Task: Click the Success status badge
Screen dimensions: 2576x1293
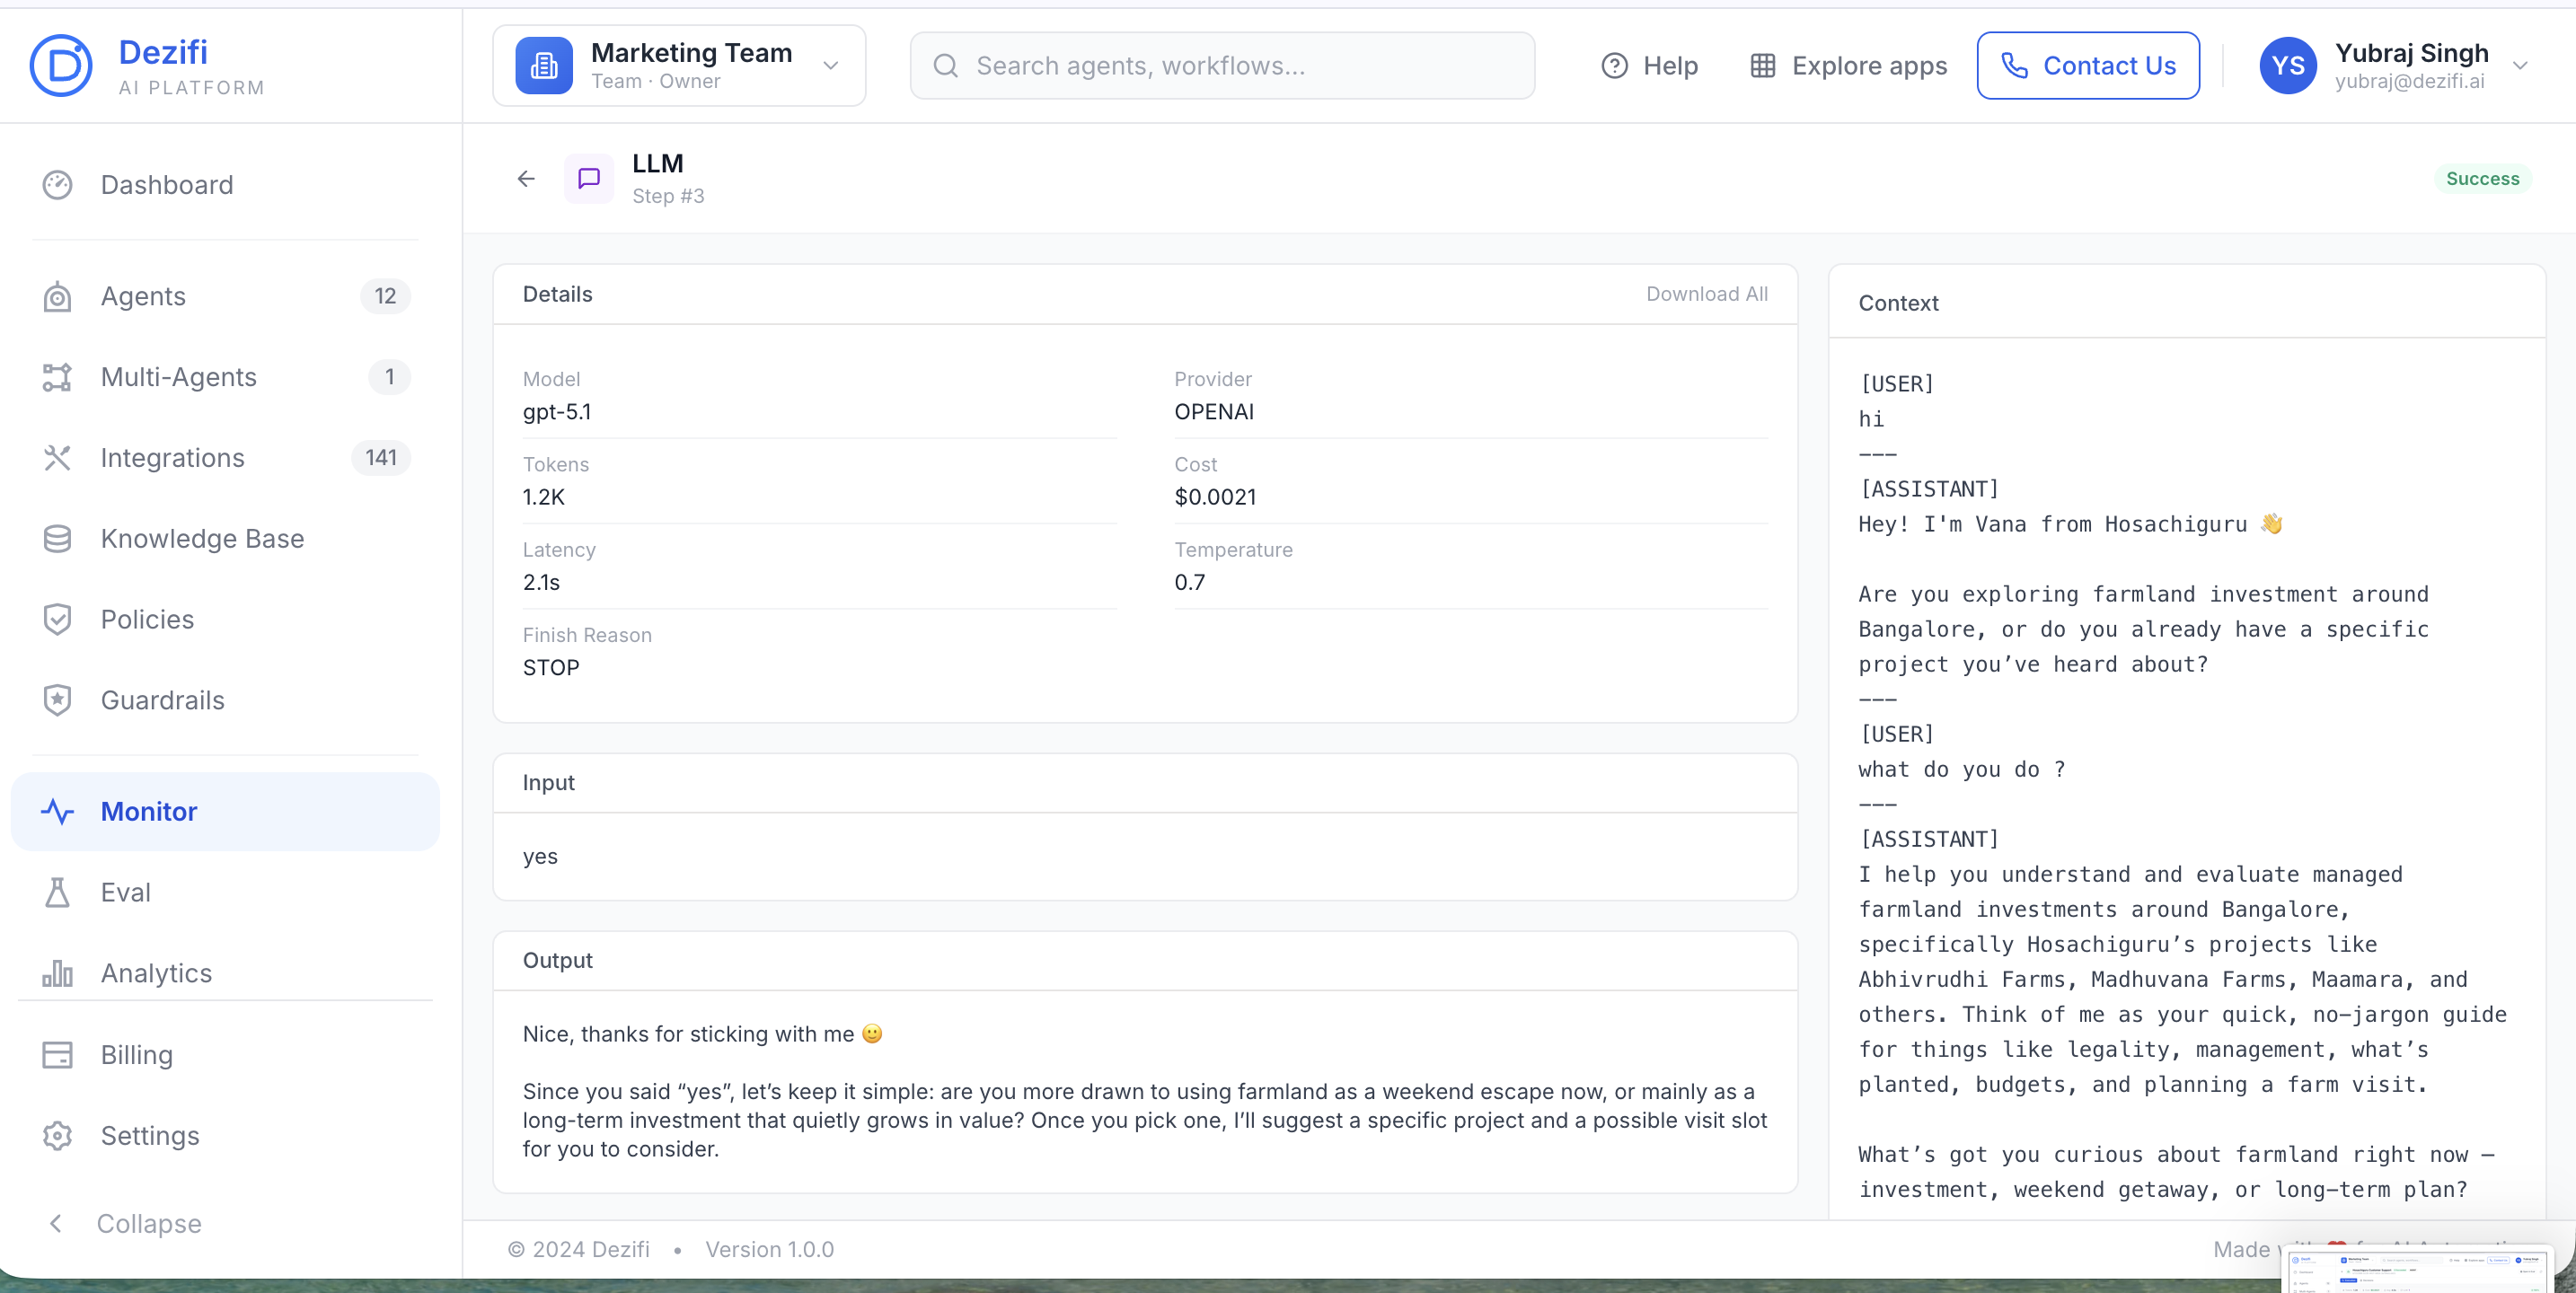Action: click(x=2482, y=179)
